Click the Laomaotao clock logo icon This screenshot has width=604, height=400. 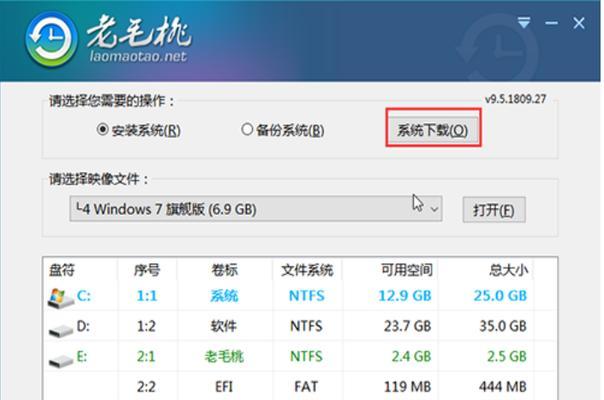click(x=50, y=40)
